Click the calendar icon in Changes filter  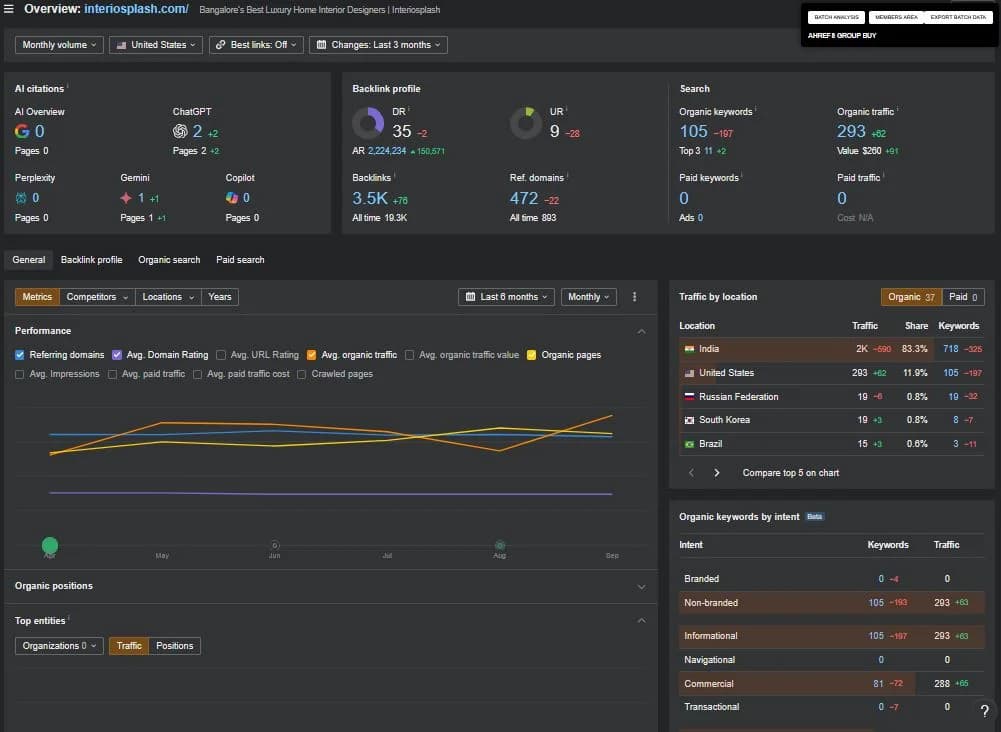(x=321, y=45)
